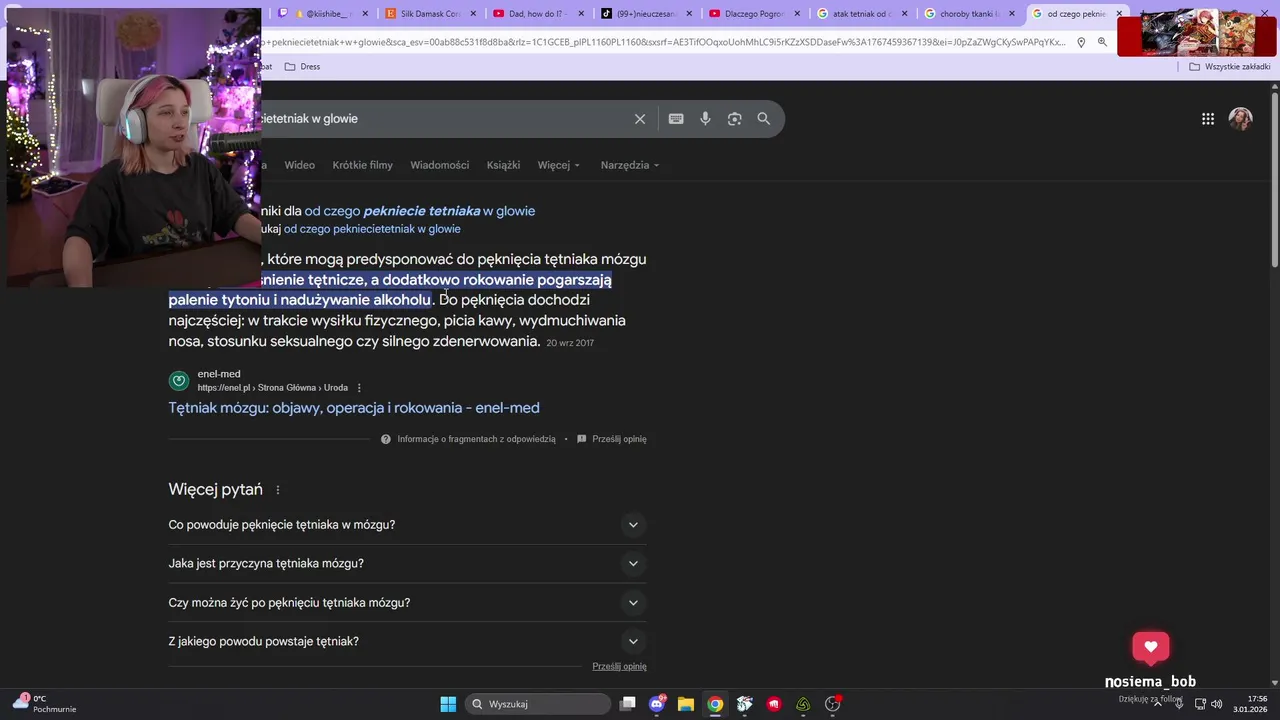
Task: Switch to Krótkie filmy results tab
Action: click(x=362, y=165)
